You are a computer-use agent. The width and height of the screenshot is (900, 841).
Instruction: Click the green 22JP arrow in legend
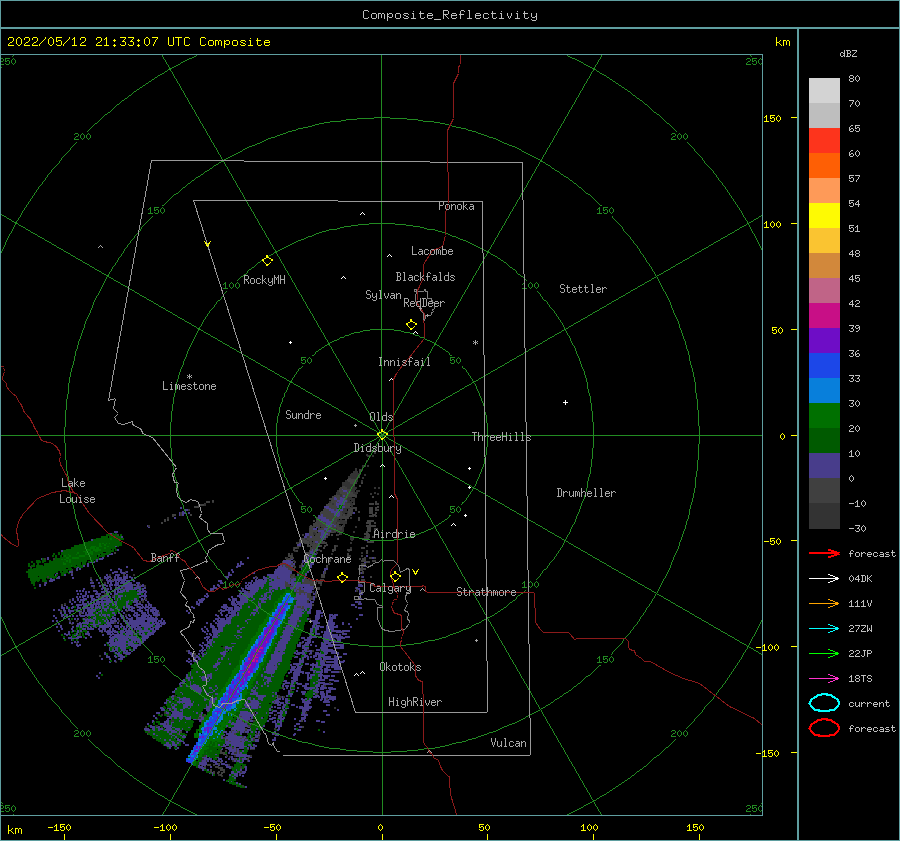(x=824, y=653)
